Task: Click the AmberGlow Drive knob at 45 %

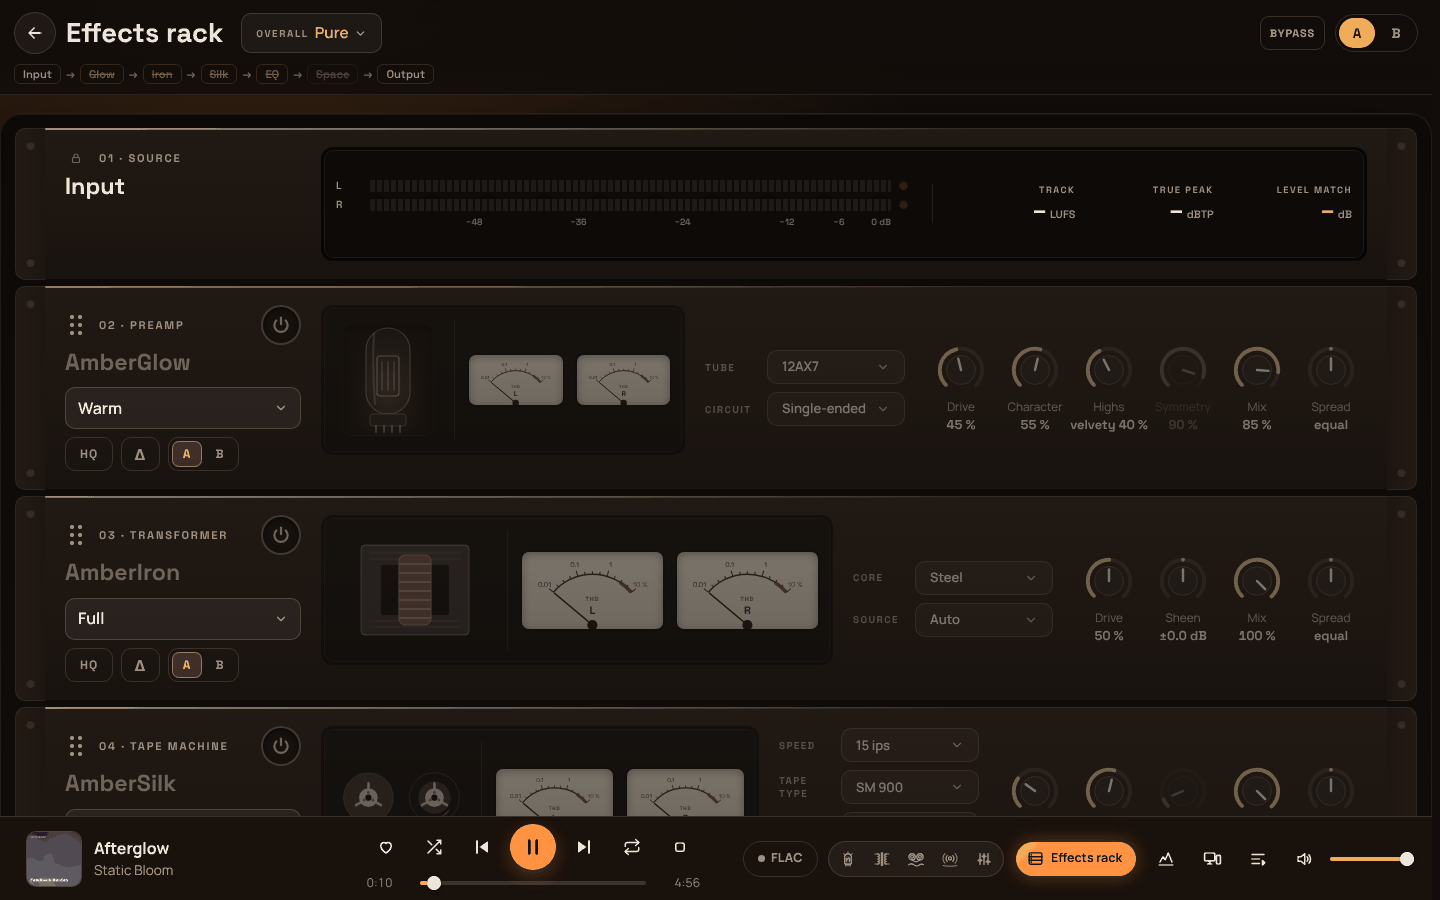Action: coord(961,370)
